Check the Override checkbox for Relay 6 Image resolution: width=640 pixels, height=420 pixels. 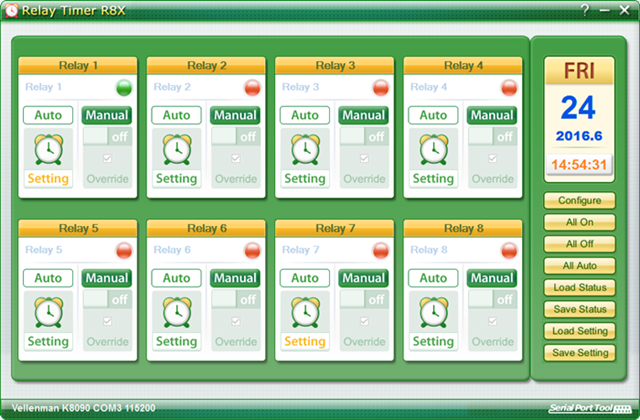tap(236, 321)
